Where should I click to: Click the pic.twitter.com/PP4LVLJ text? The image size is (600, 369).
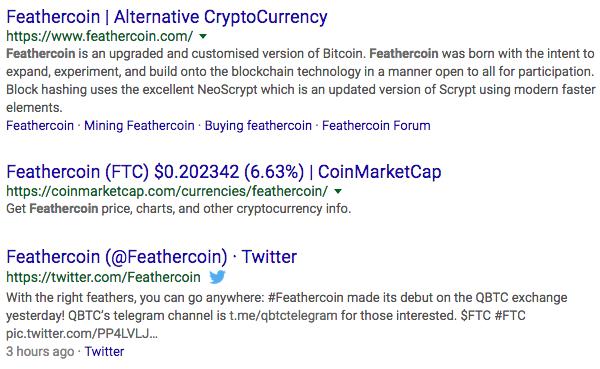click(82, 333)
